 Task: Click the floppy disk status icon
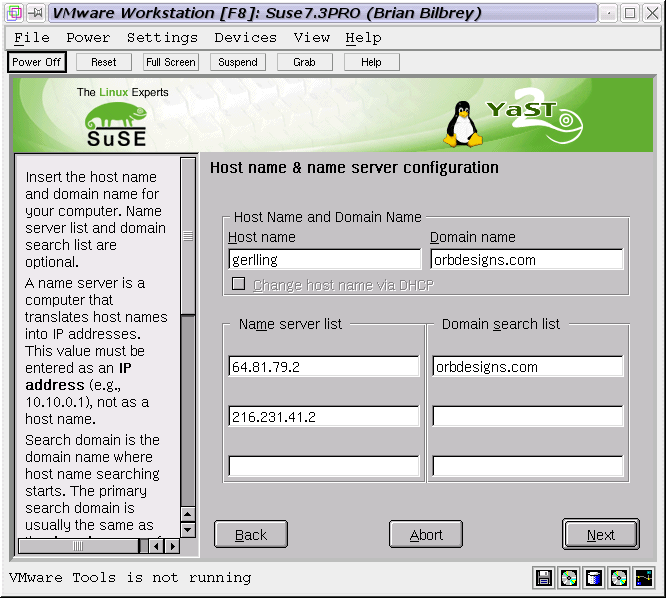click(544, 578)
